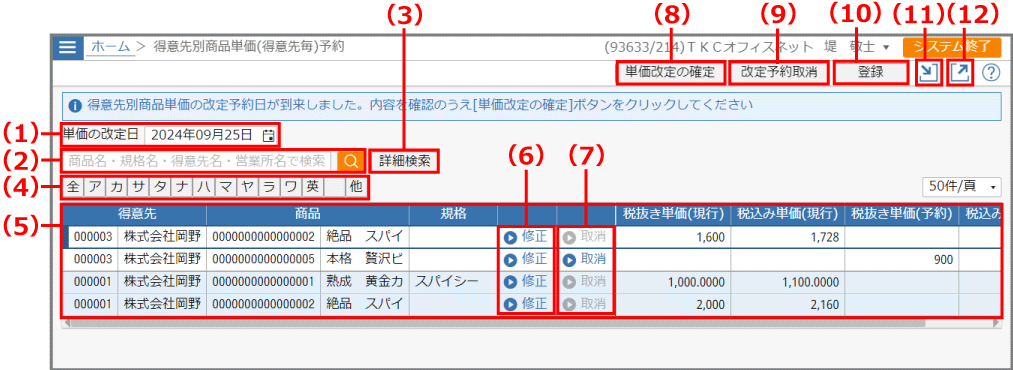
Task: Select the 他 other filter
Action: [356, 187]
